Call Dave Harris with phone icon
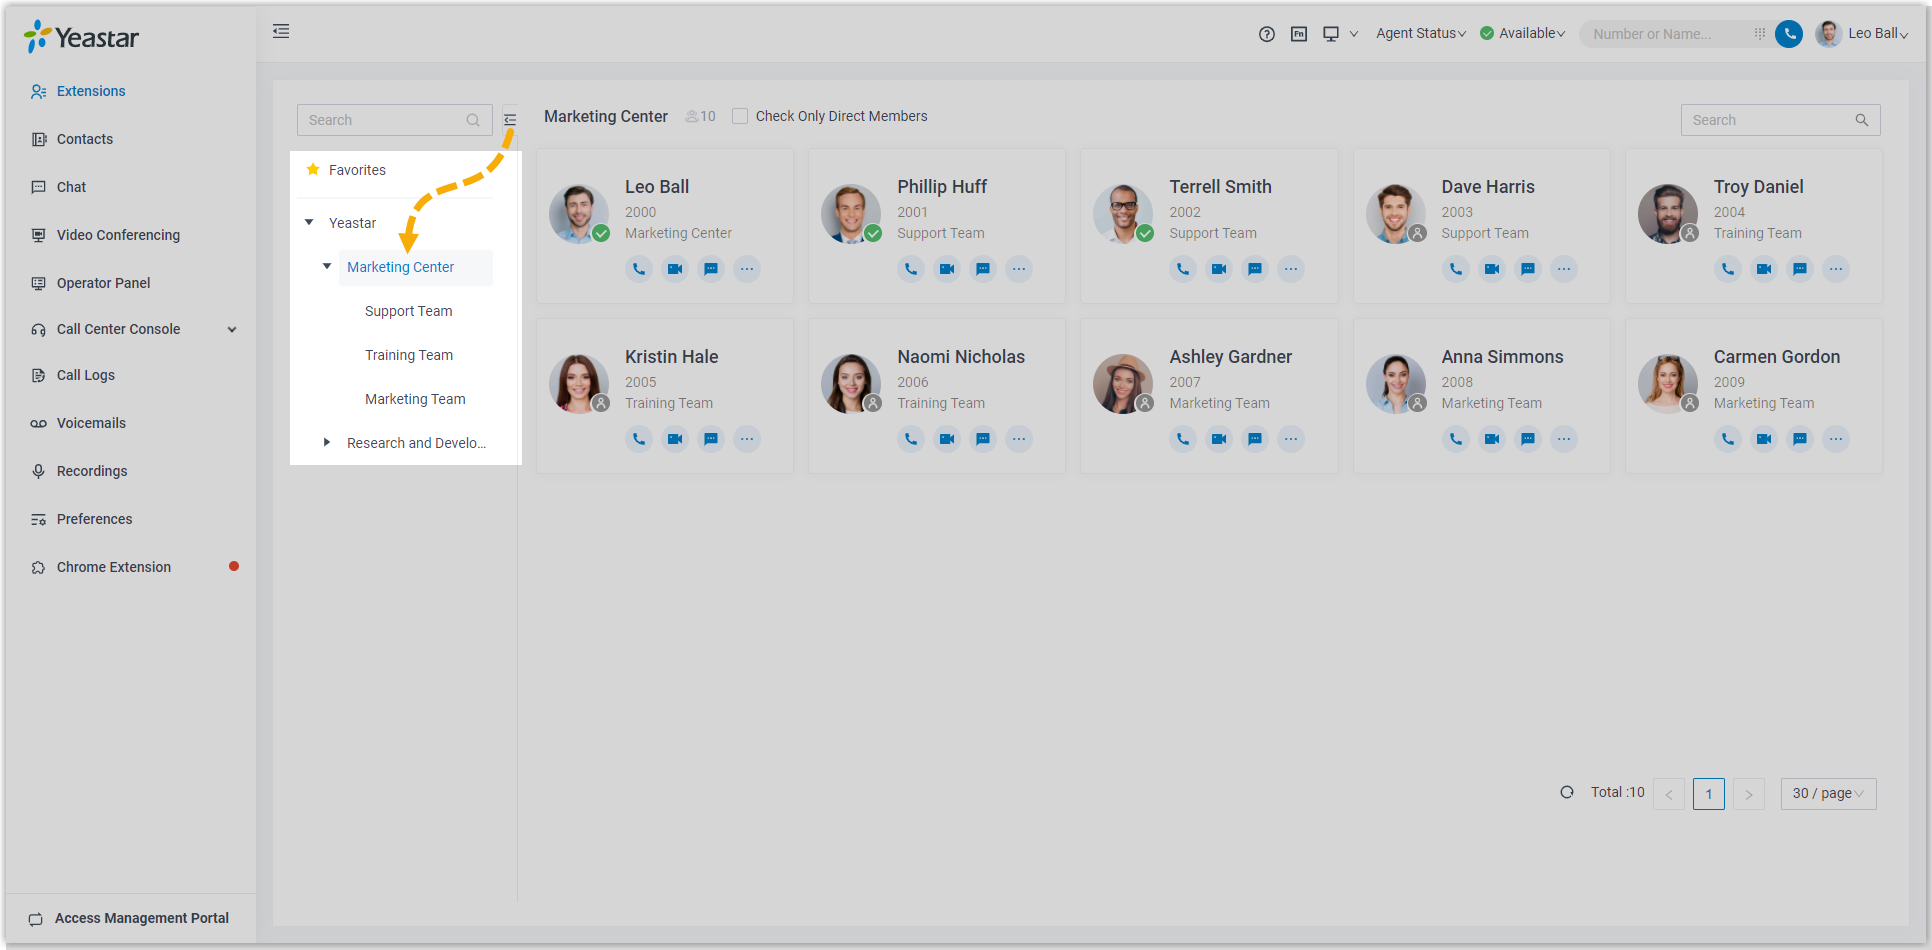Viewport: 1932px width, 950px height. (1456, 269)
